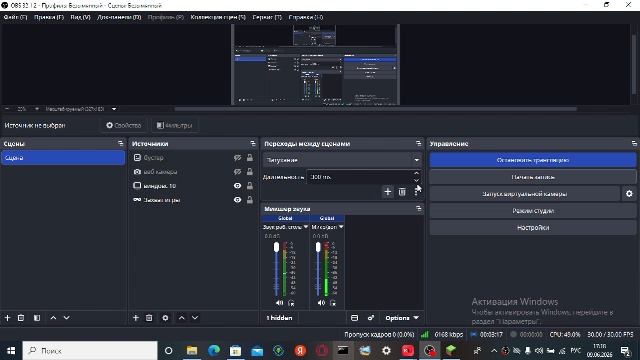Open the Вид menu

pyautogui.click(x=80, y=17)
